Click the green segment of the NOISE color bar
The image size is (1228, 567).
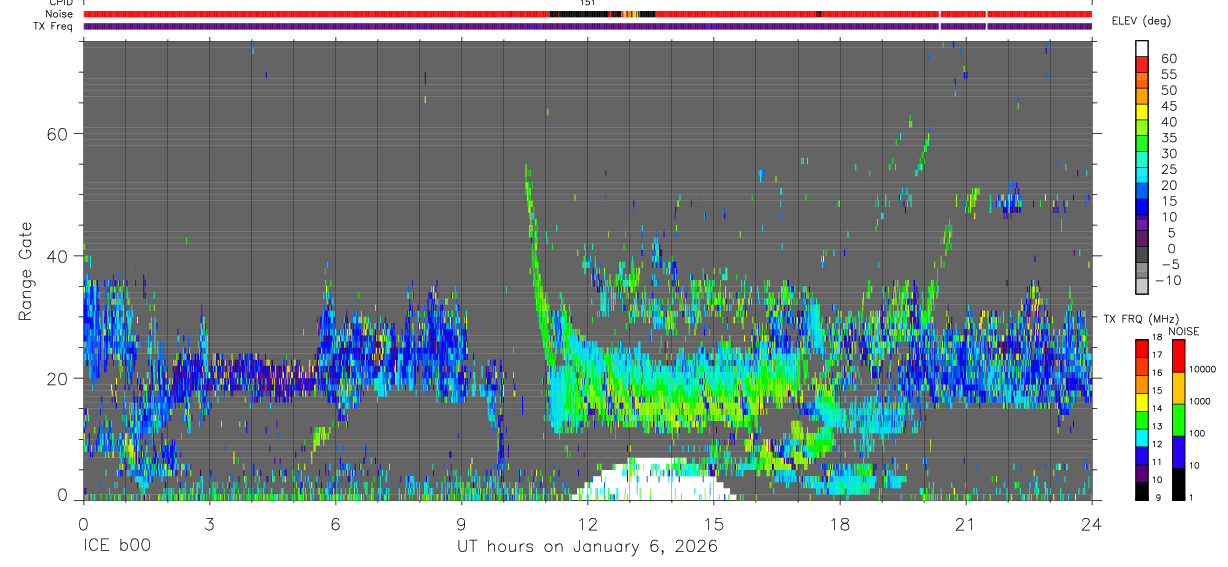point(1177,420)
